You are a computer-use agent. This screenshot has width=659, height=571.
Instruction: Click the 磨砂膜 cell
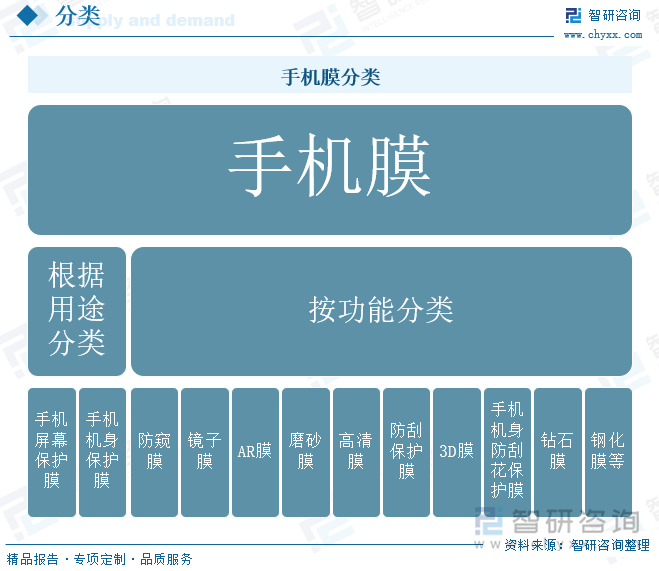pos(306,452)
